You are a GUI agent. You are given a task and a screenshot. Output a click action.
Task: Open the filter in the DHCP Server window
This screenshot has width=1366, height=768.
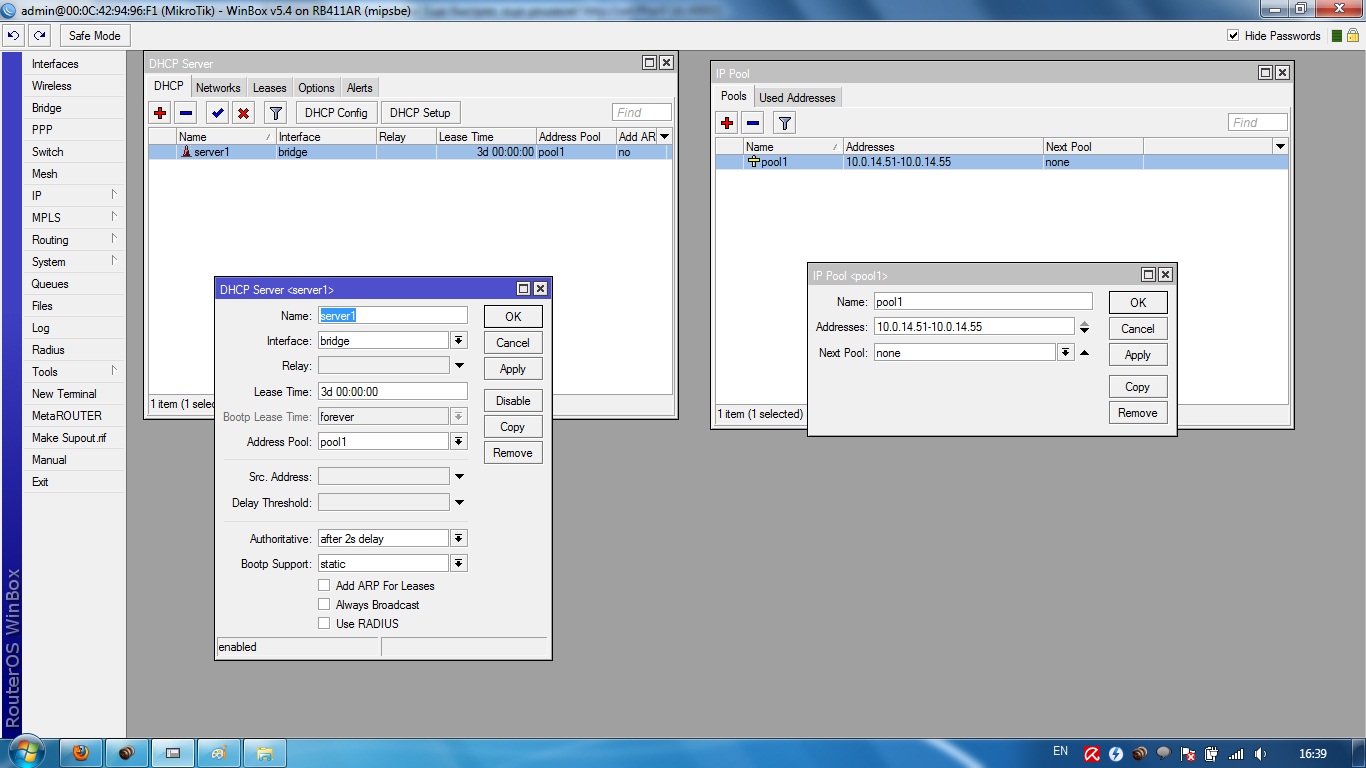pyautogui.click(x=277, y=113)
